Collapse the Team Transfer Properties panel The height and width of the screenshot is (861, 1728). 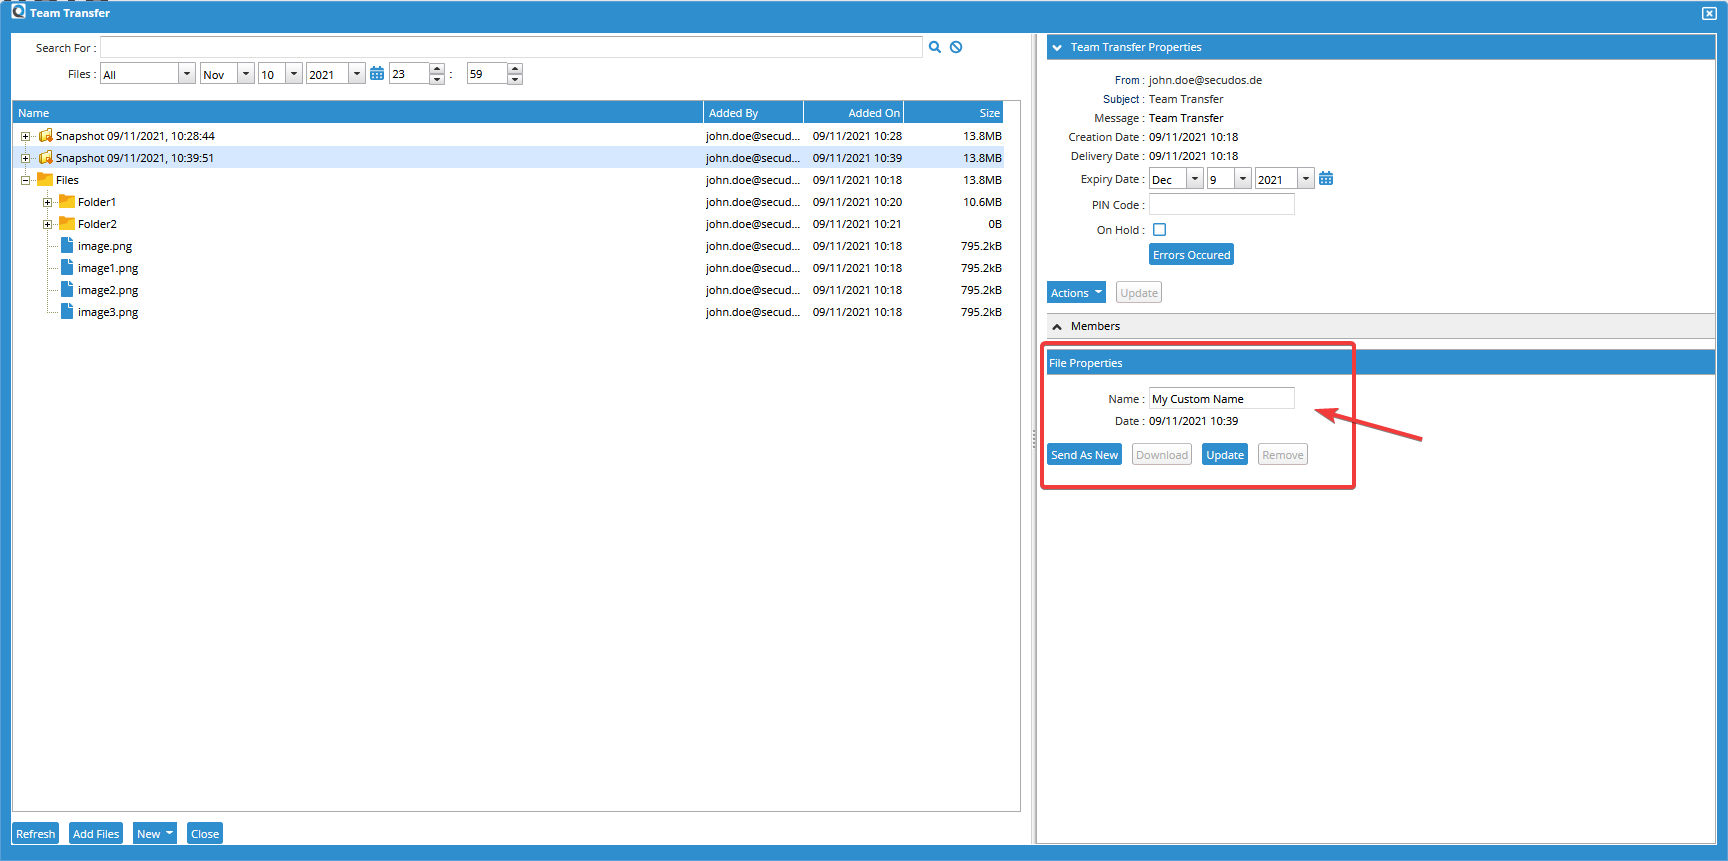pos(1057,47)
